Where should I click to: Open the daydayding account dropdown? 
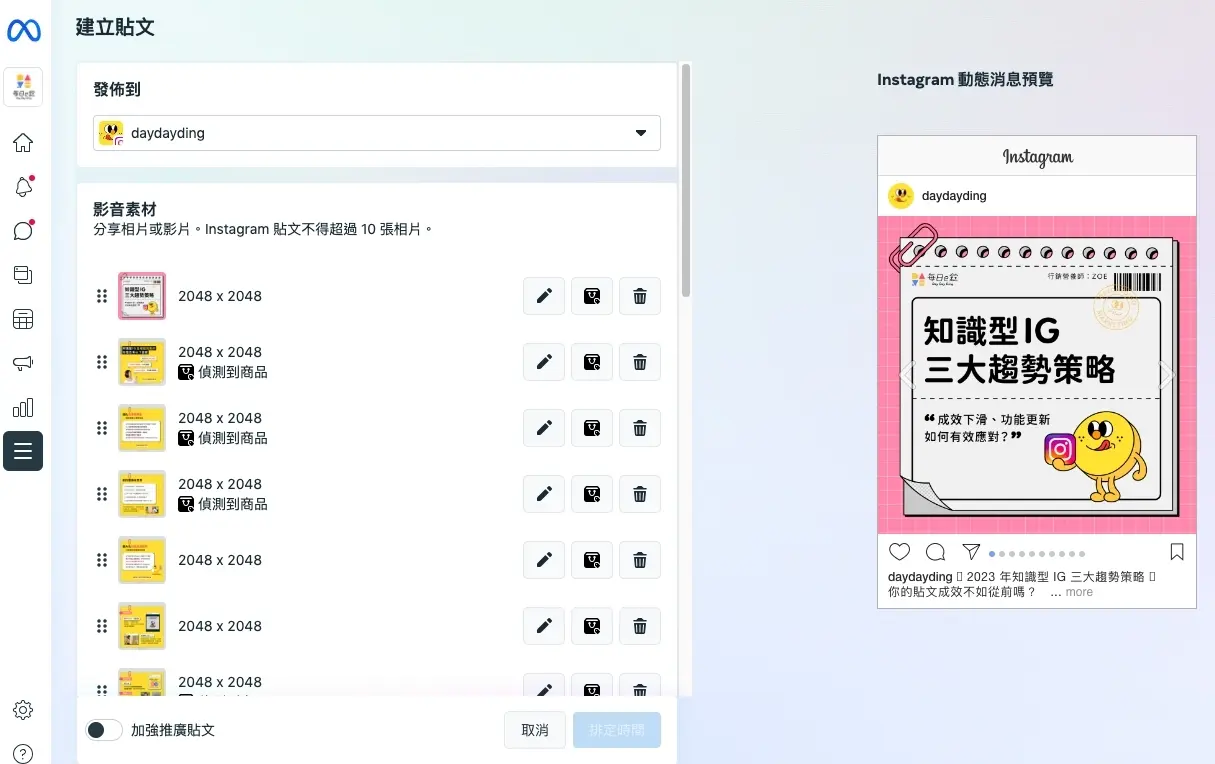(x=377, y=133)
